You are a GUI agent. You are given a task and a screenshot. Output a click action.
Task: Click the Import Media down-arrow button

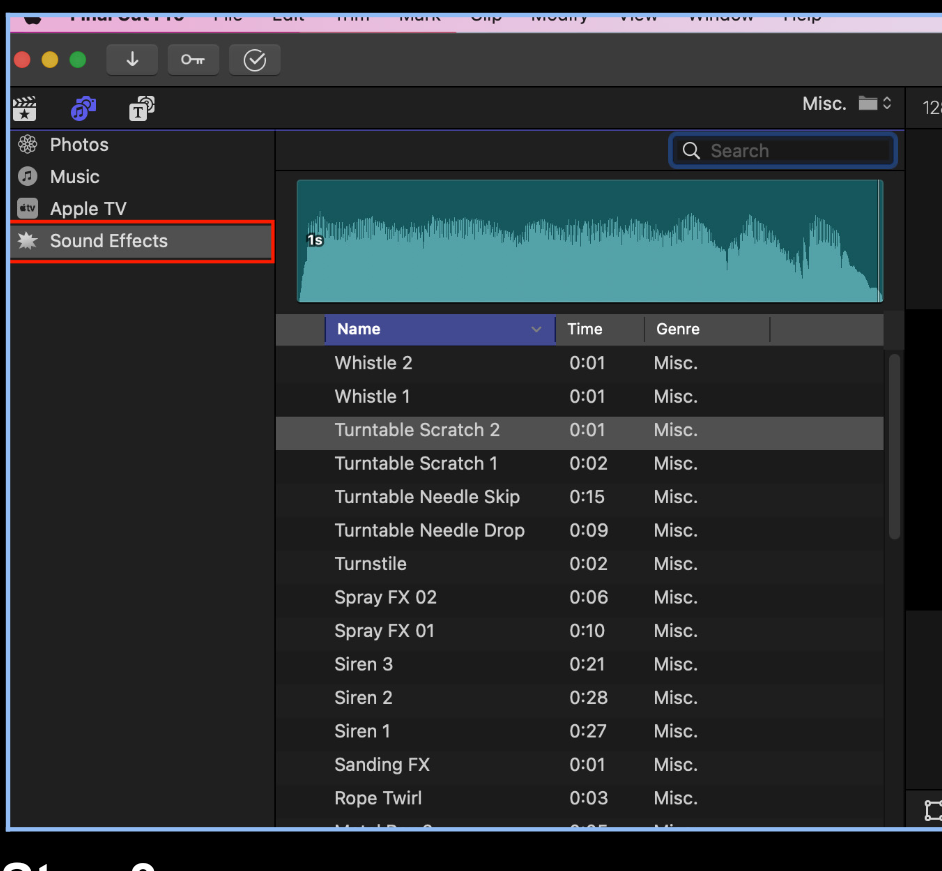point(132,59)
